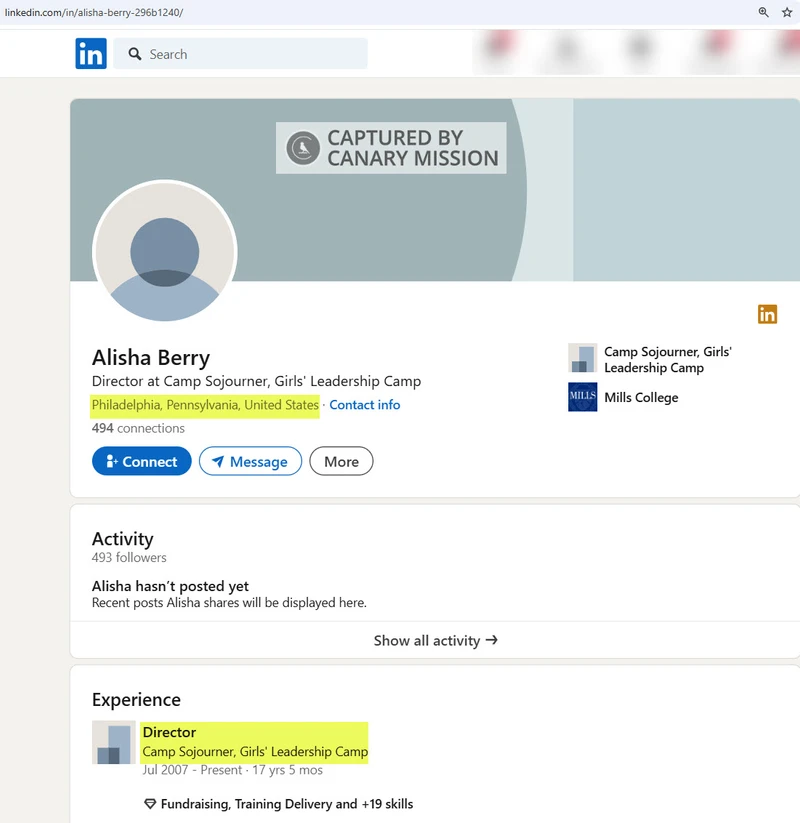Click the Experience section heading
Image resolution: width=800 pixels, height=823 pixels.
click(136, 700)
